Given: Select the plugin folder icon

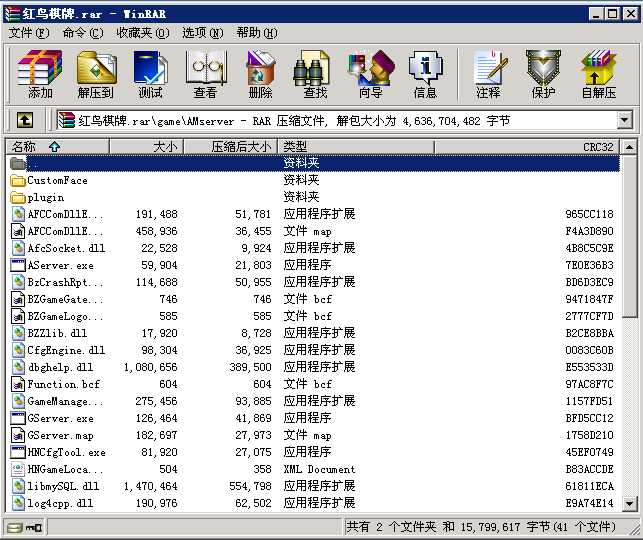Looking at the screenshot, I should pos(18,198).
